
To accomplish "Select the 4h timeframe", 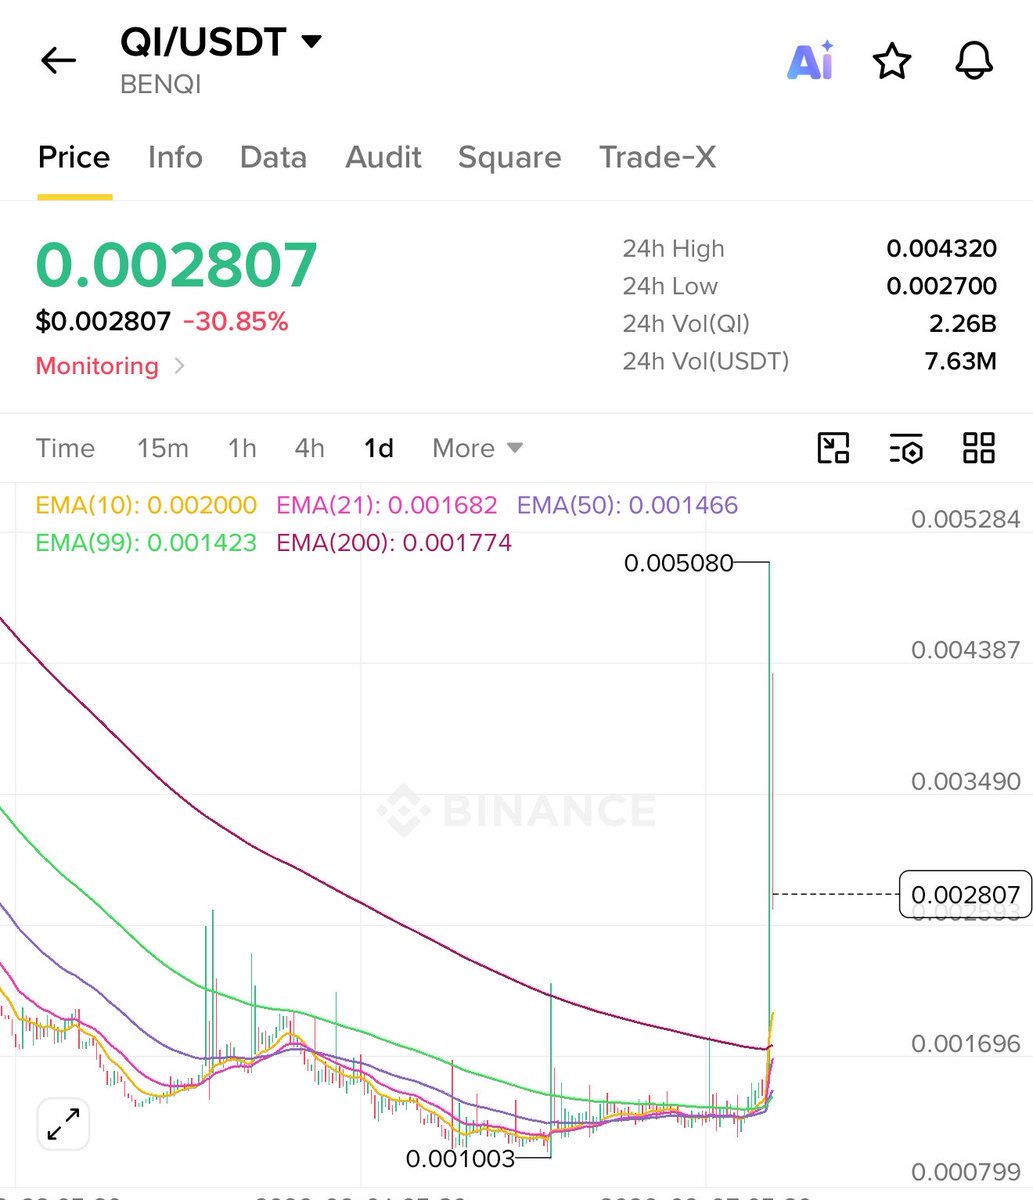I will point(309,448).
